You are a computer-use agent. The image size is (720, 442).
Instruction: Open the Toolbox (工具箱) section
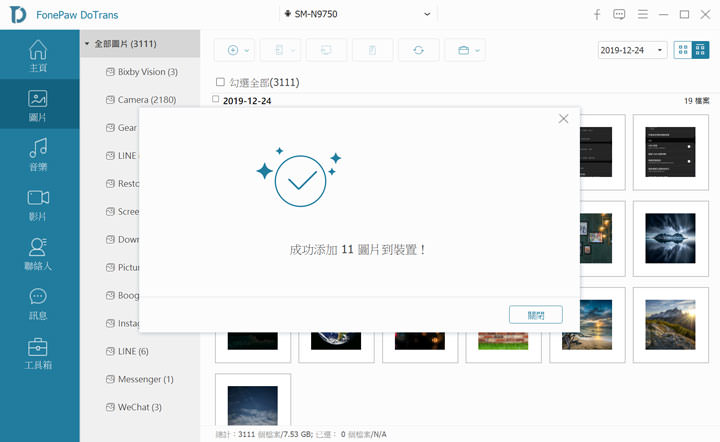pyautogui.click(x=39, y=353)
